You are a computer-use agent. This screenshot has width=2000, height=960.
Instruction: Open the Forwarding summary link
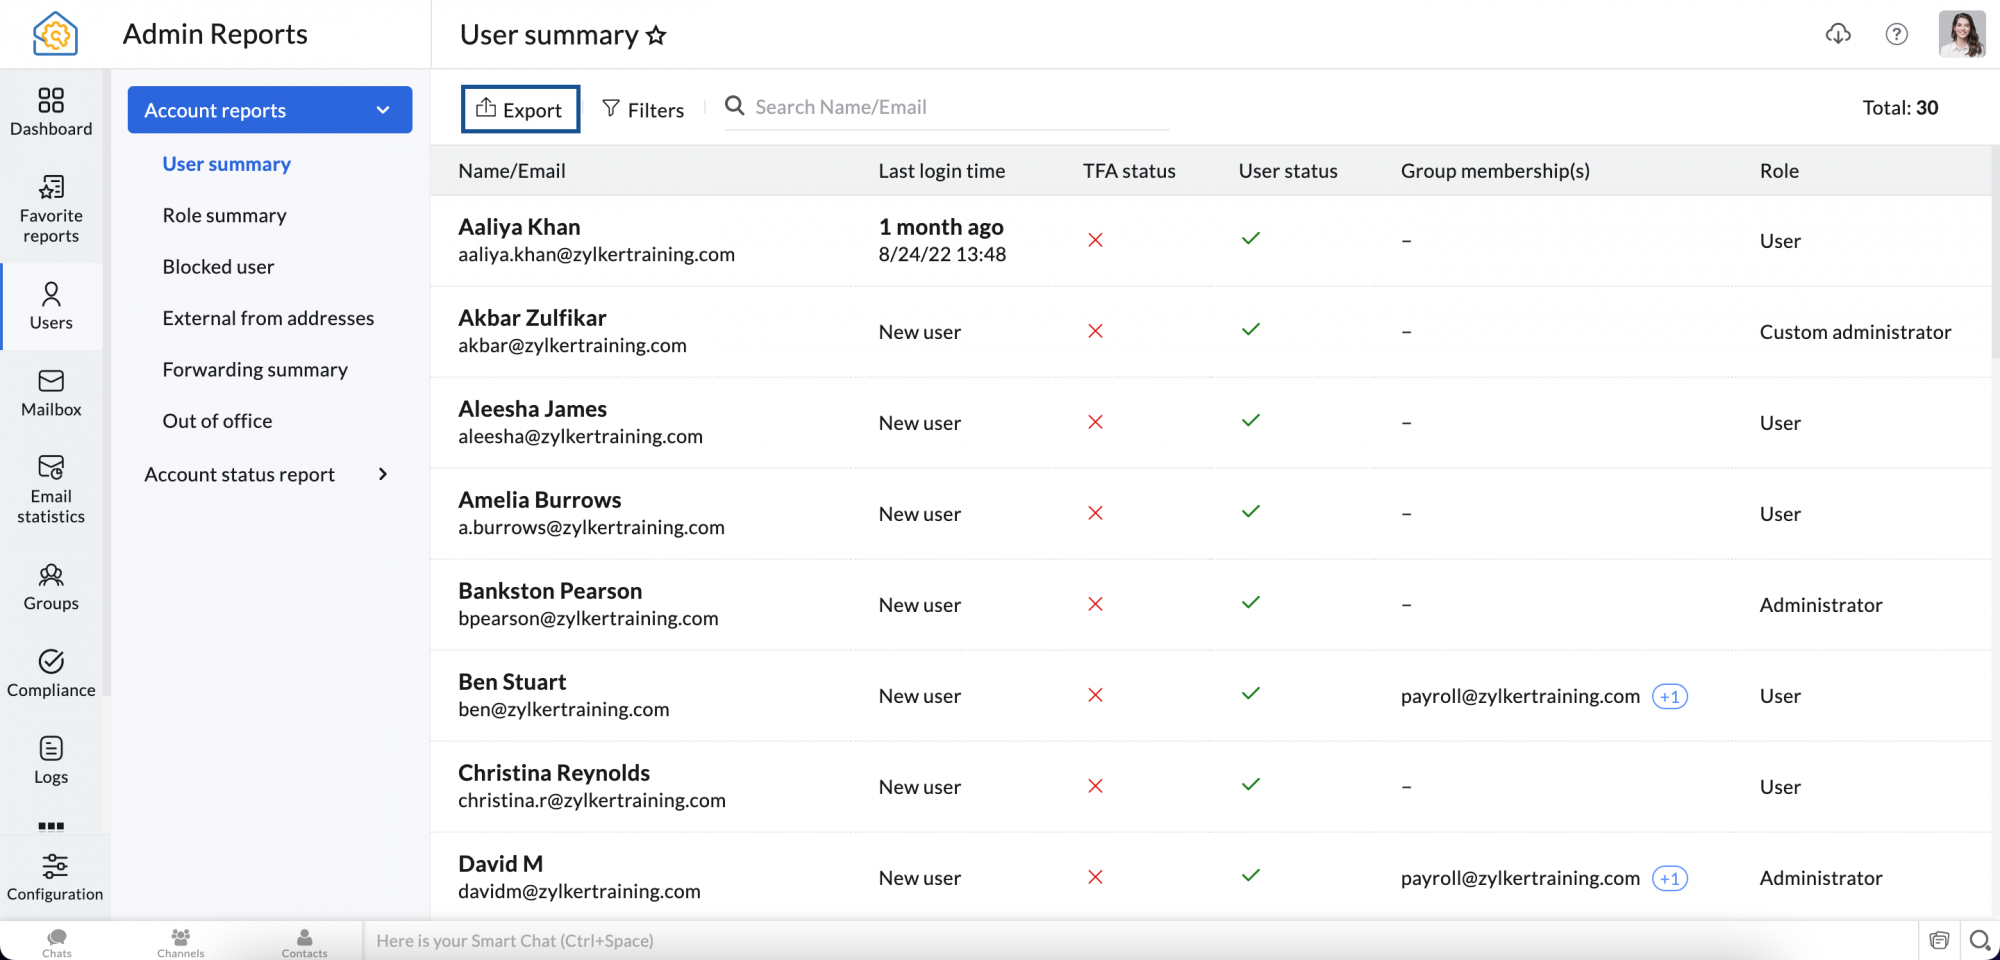tap(255, 369)
